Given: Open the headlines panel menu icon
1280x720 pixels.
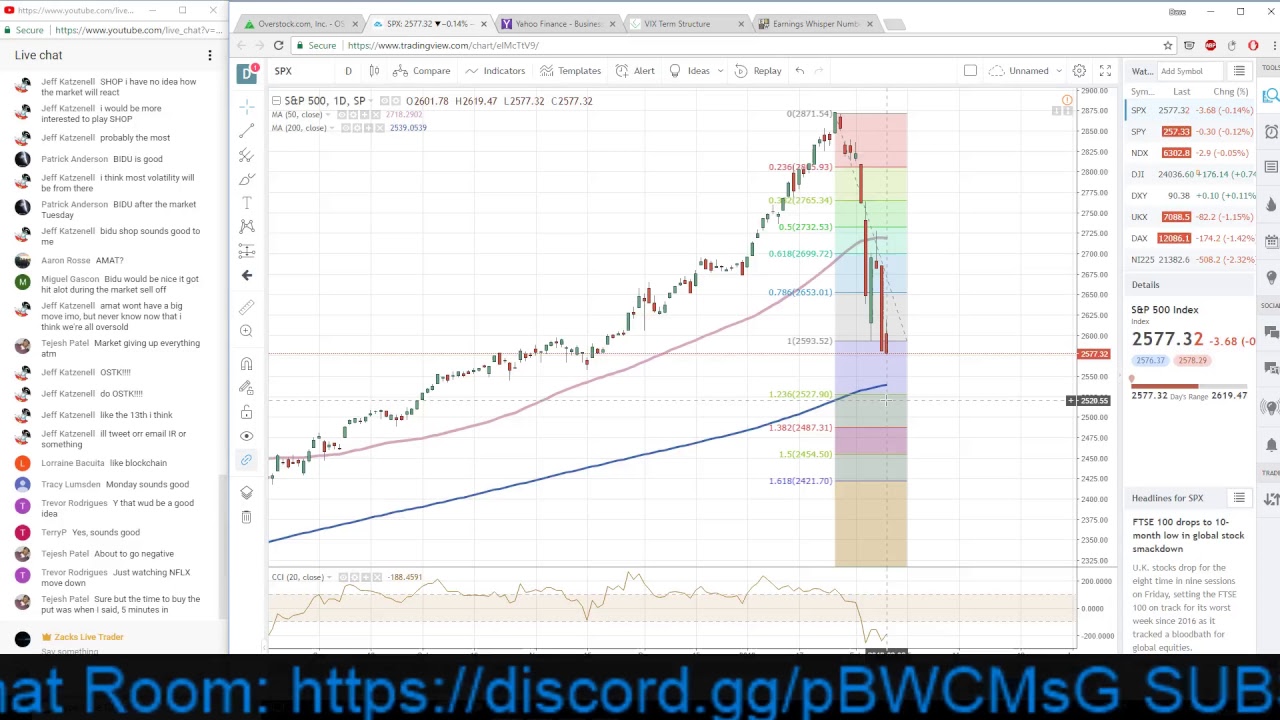Looking at the screenshot, I should (x=1239, y=498).
